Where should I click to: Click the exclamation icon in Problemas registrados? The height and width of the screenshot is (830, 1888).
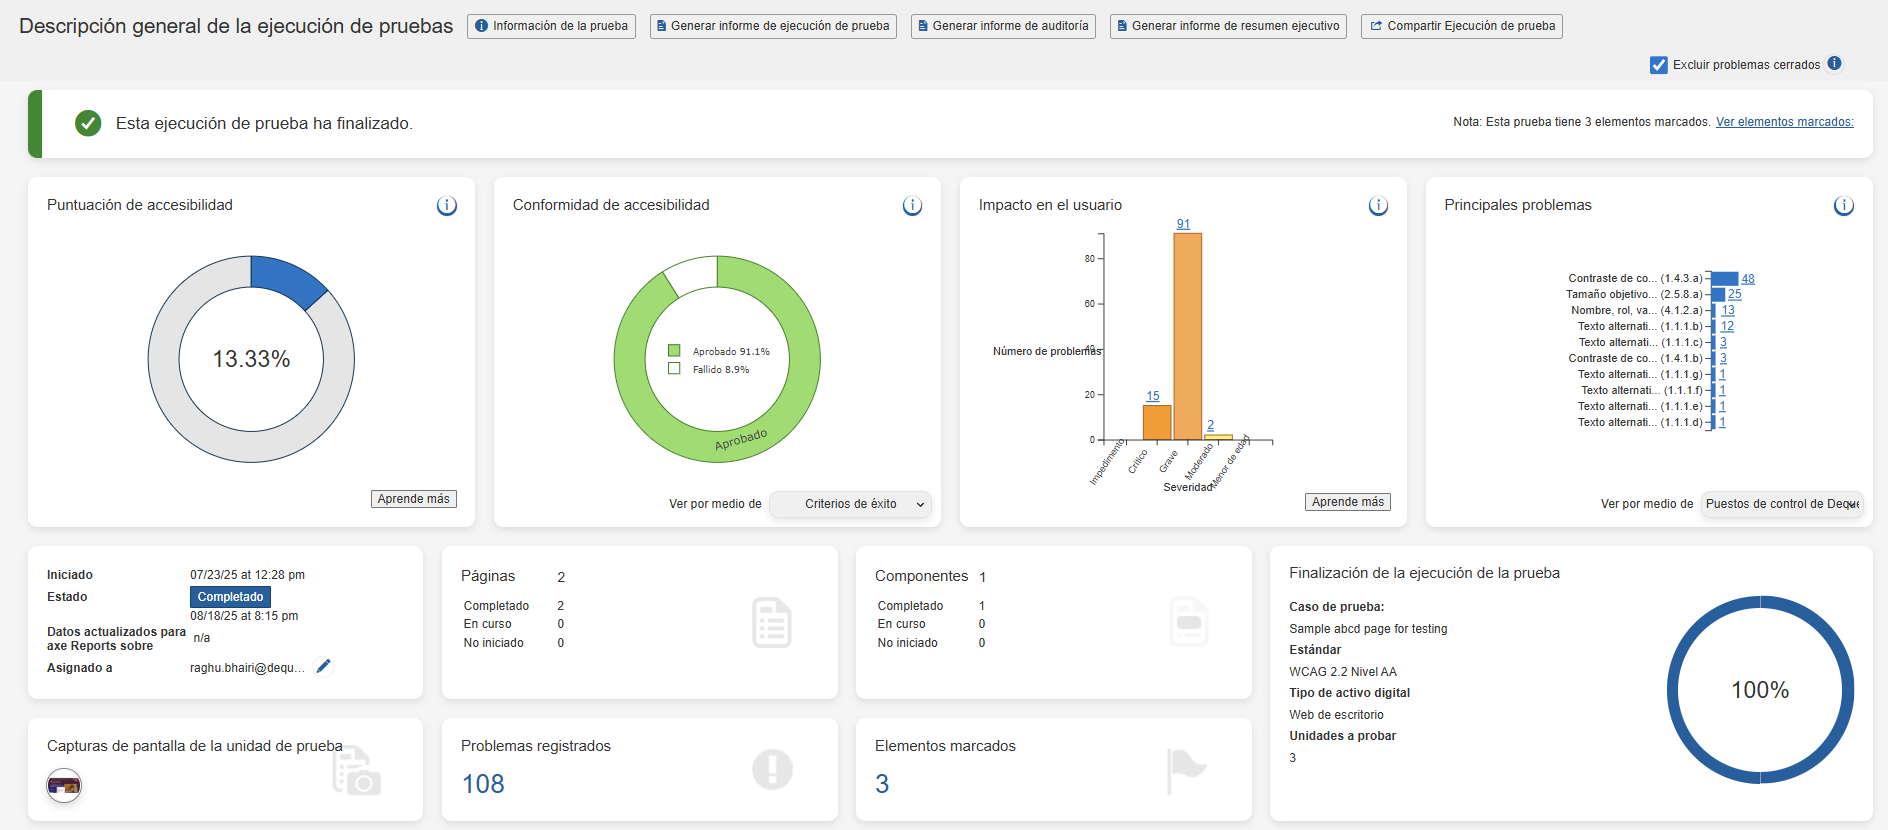(772, 770)
